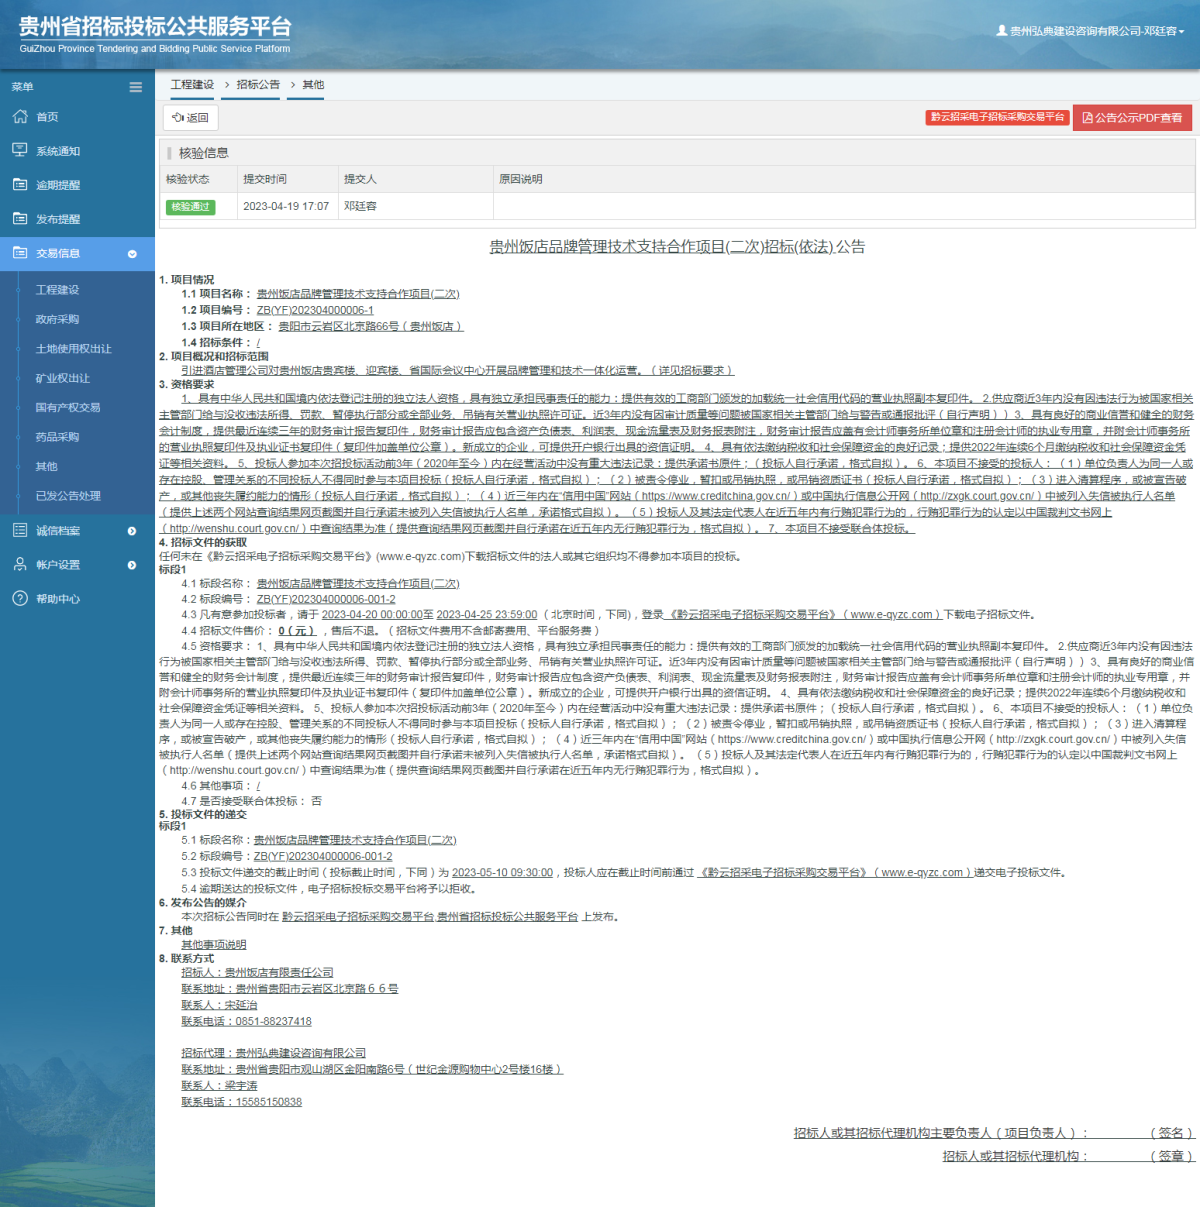1200x1207 pixels.
Task: Click the 诚信档案 list icon
Action: point(20,531)
